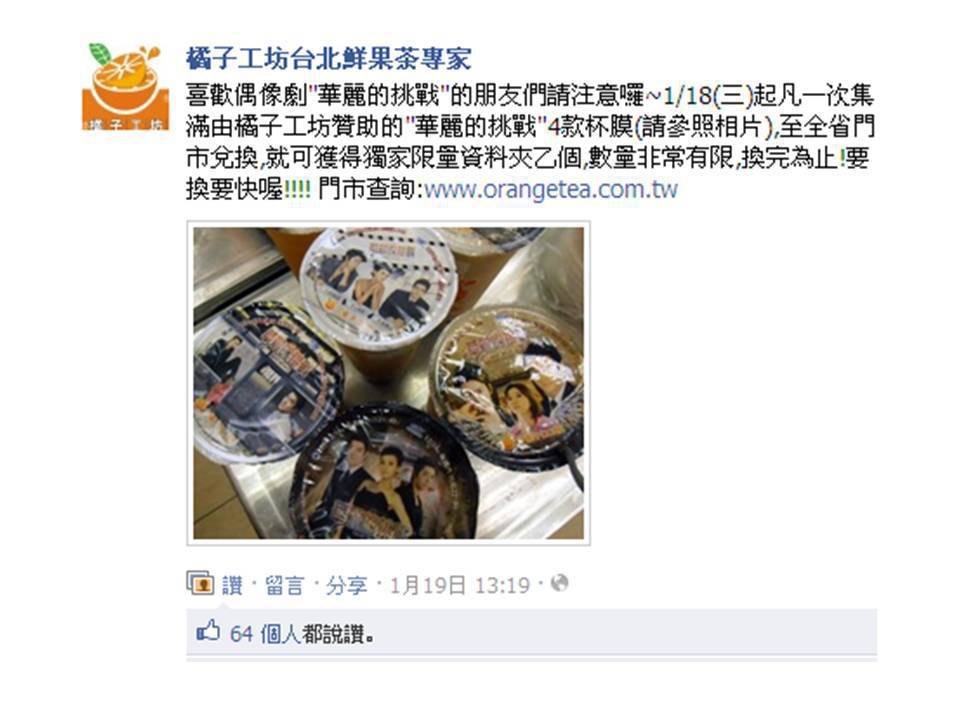
Task: View the 64 個人 likers list
Action: (265, 633)
